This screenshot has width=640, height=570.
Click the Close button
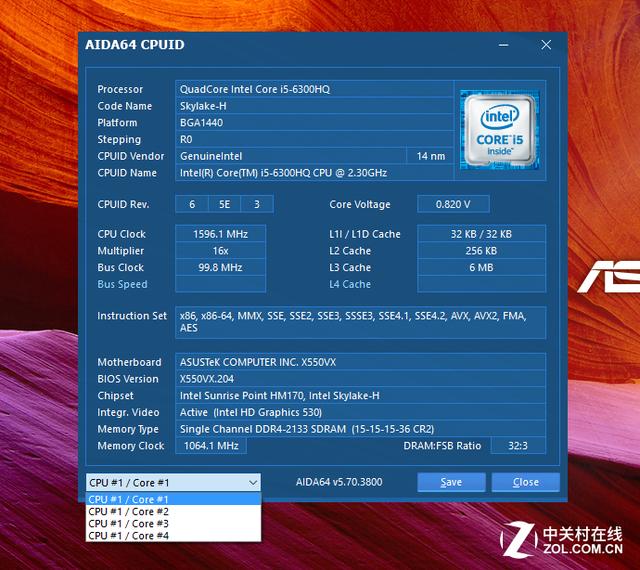tap(526, 482)
